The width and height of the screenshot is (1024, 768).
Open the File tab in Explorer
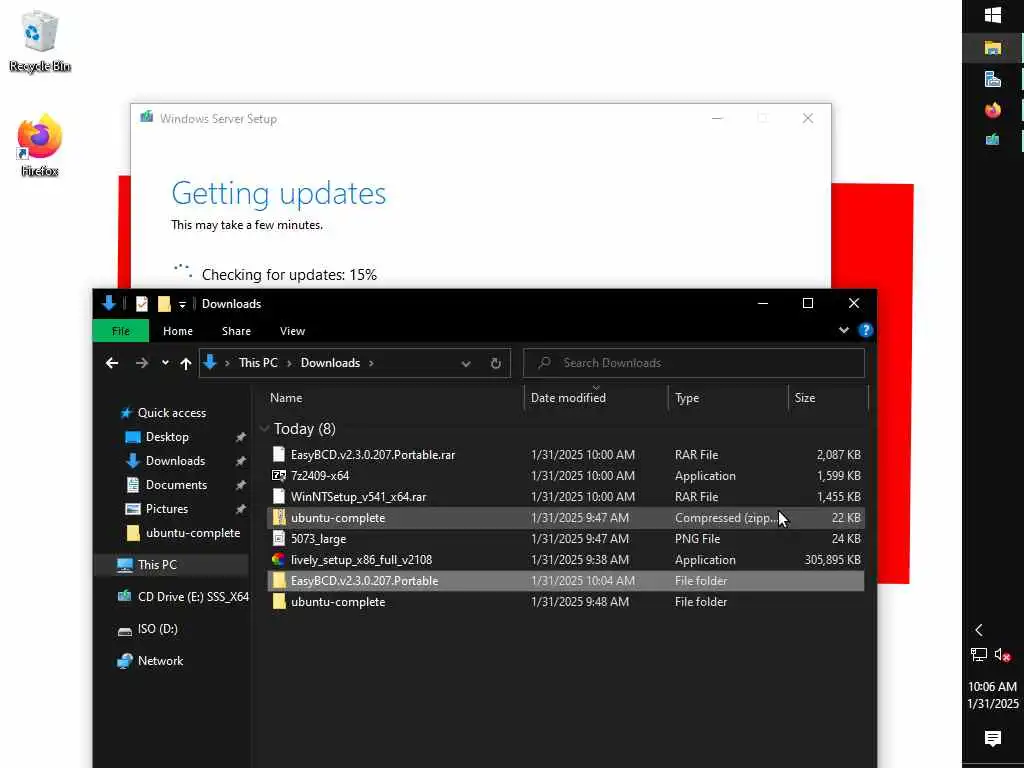[x=121, y=331]
